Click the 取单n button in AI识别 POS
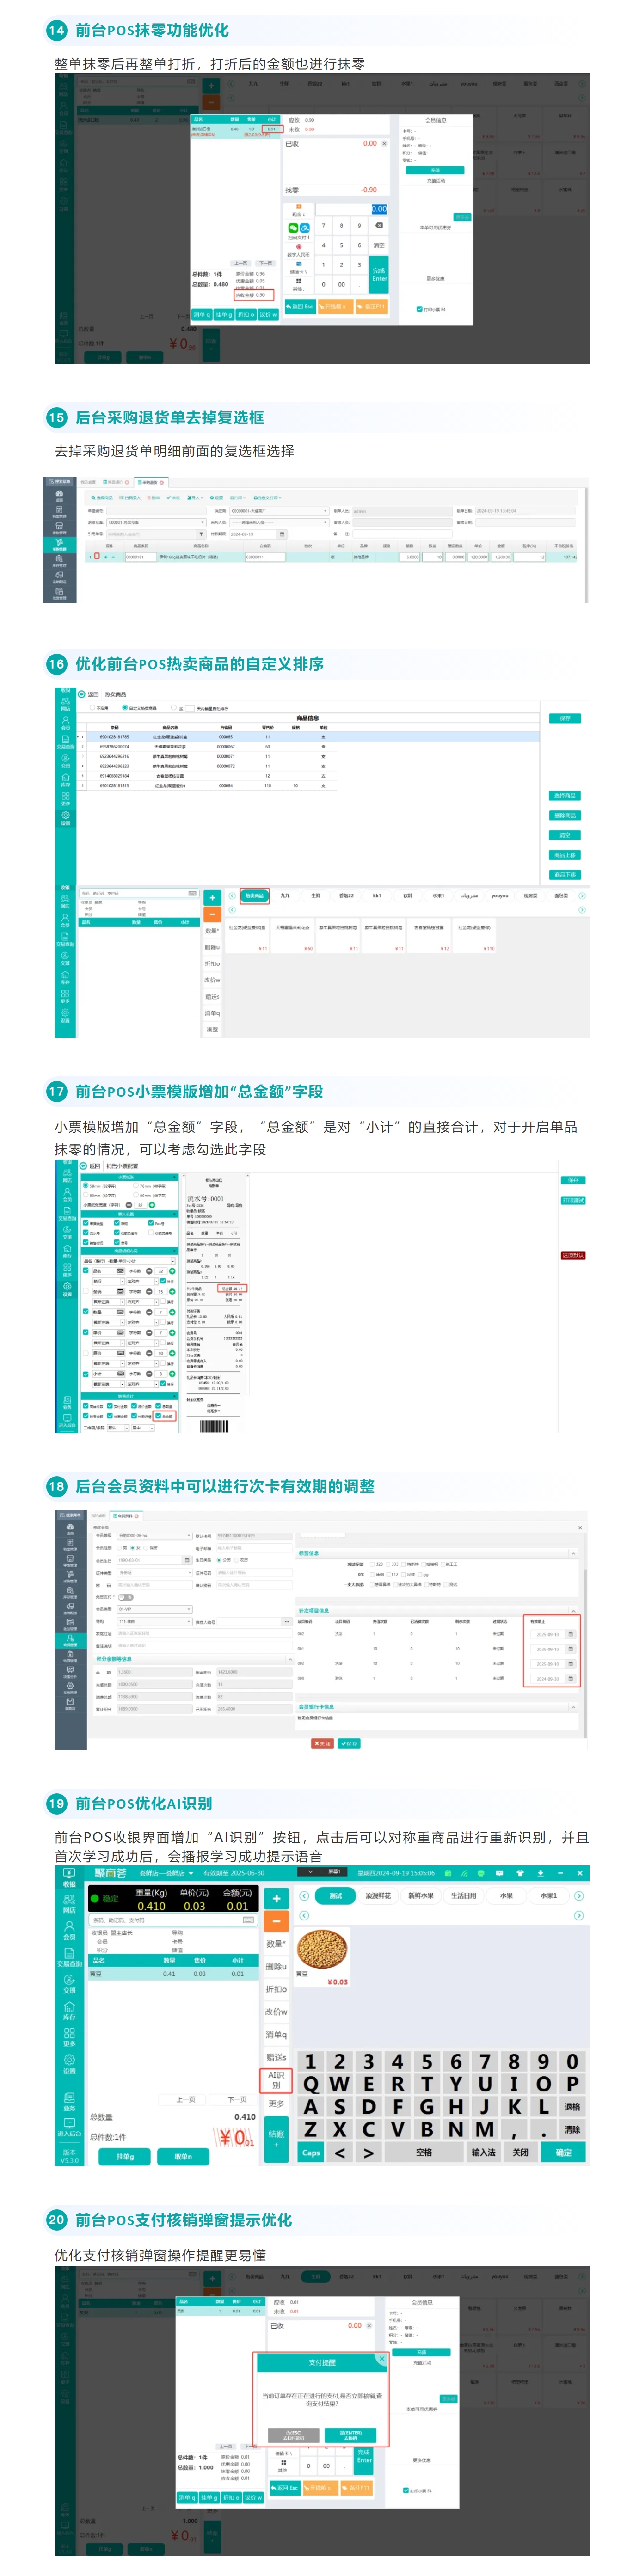Screen dimensions: 627x2576 click(183, 2157)
